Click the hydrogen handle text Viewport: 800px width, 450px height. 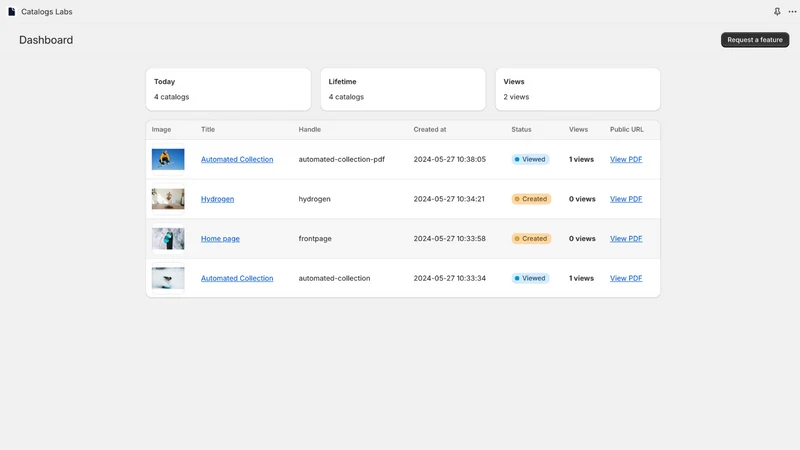tap(314, 199)
